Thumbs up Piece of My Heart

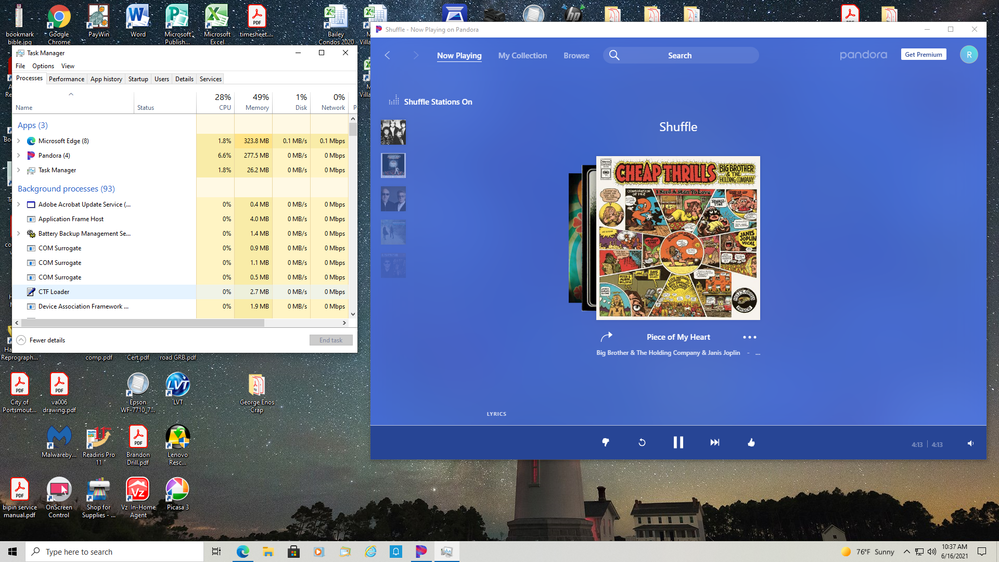tap(751, 442)
